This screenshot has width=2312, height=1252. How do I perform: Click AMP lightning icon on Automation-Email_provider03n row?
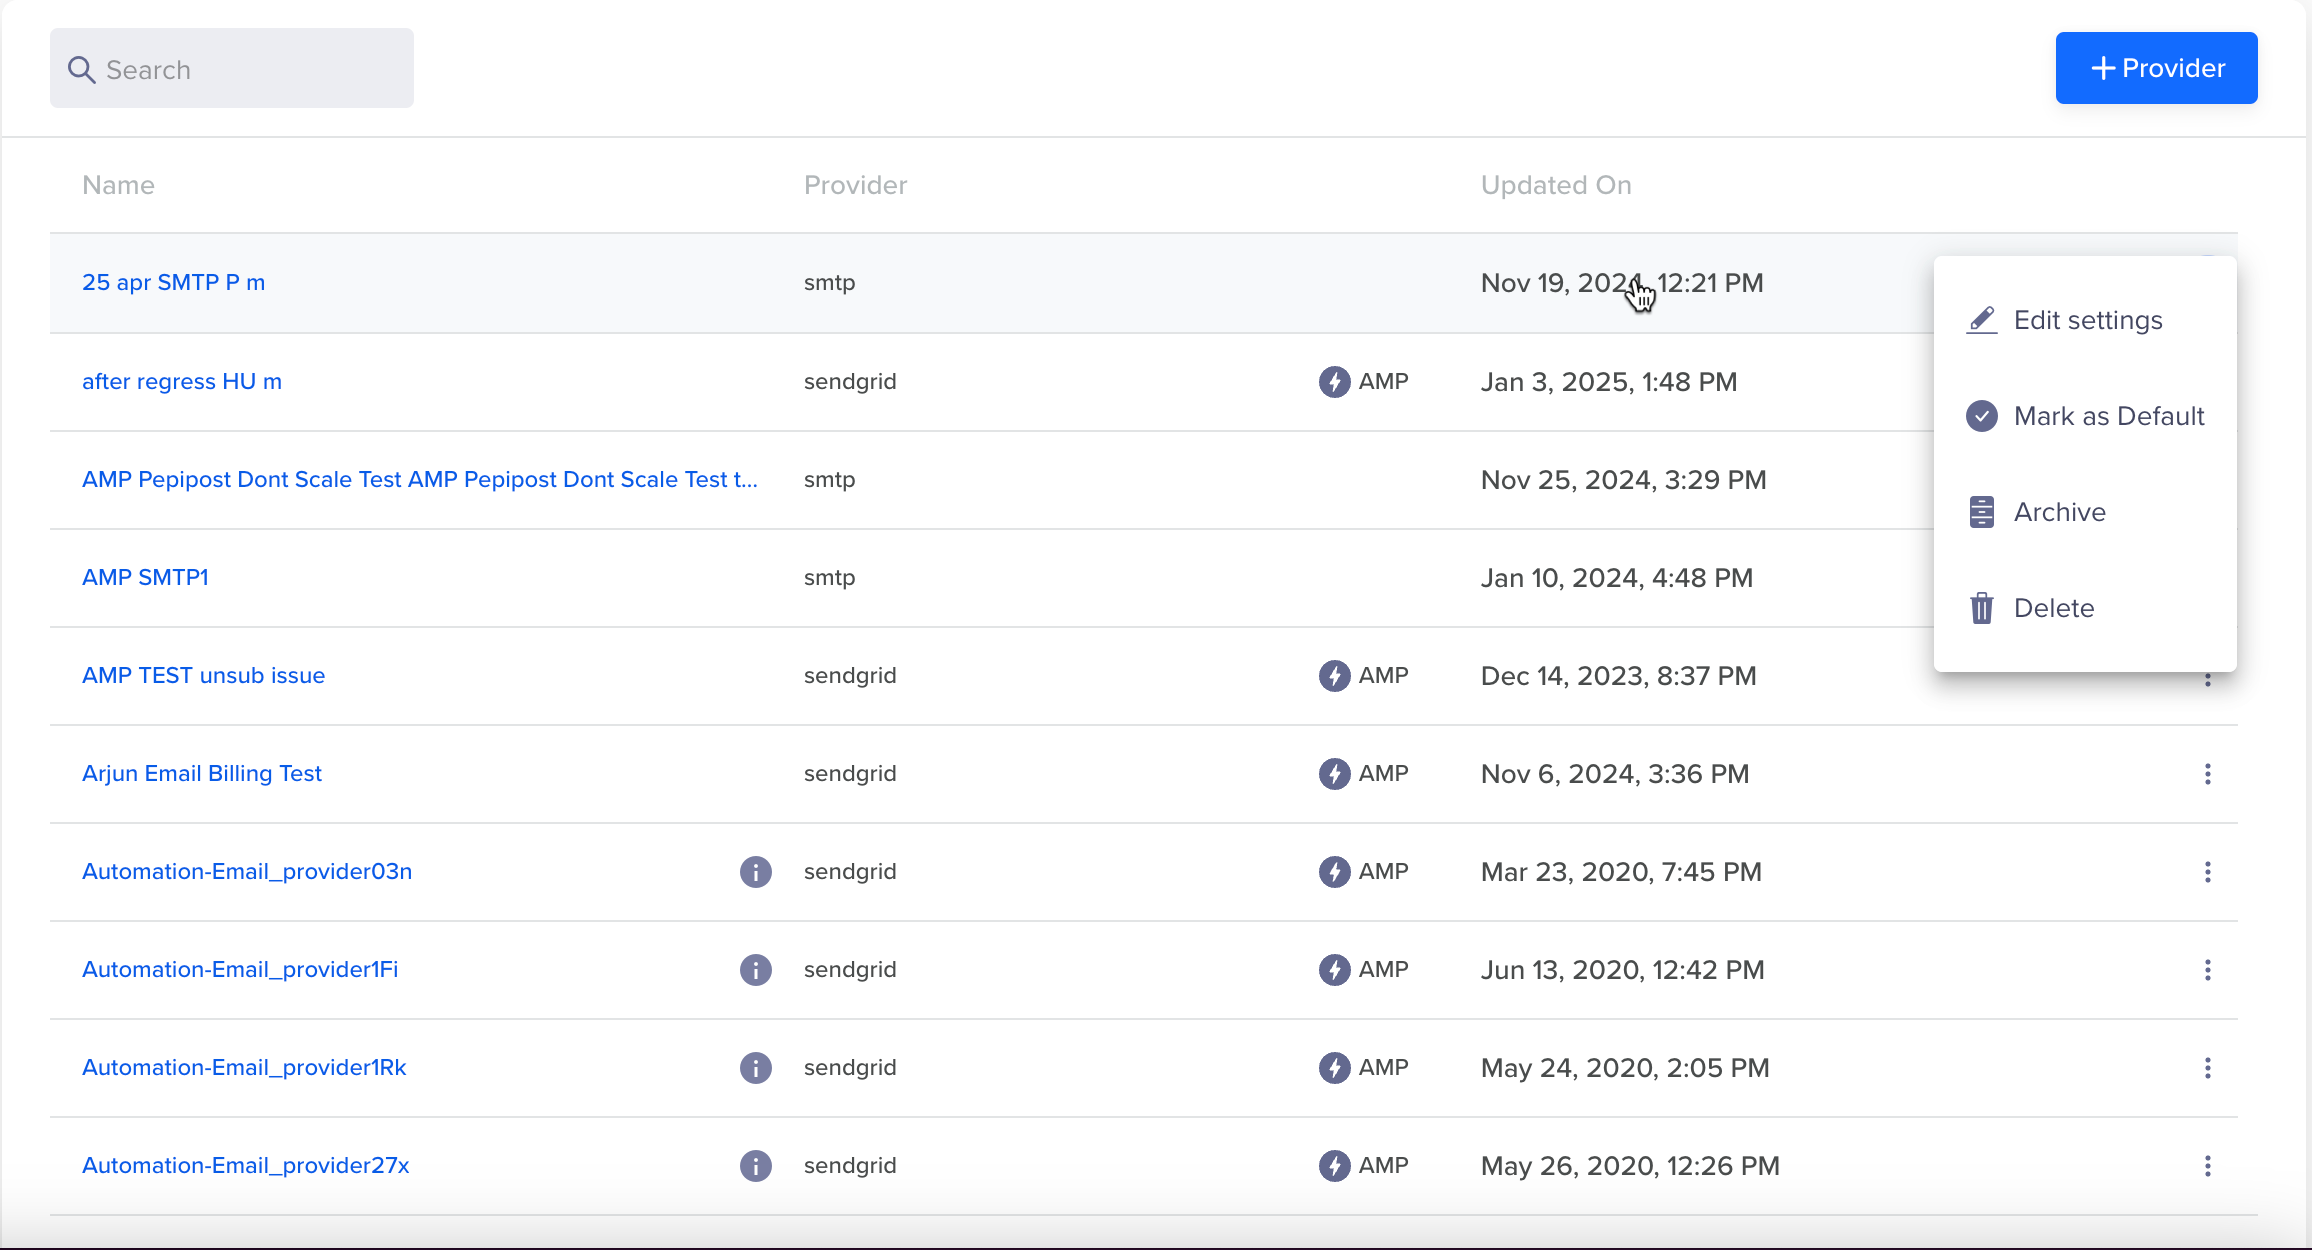(x=1334, y=872)
